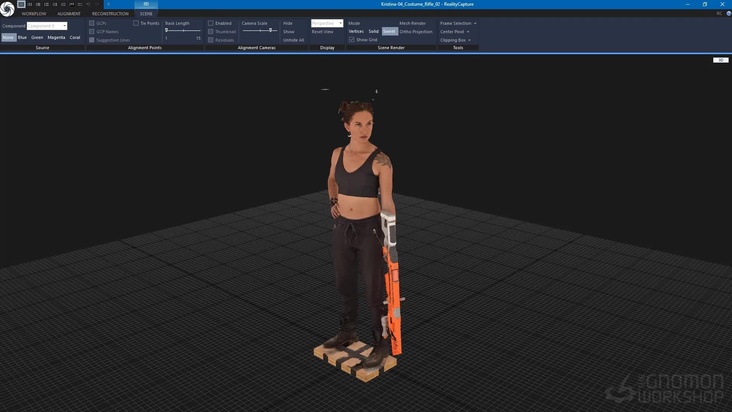This screenshot has height=412, width=732.
Task: Open the Component dropdown
Action: pyautogui.click(x=47, y=26)
